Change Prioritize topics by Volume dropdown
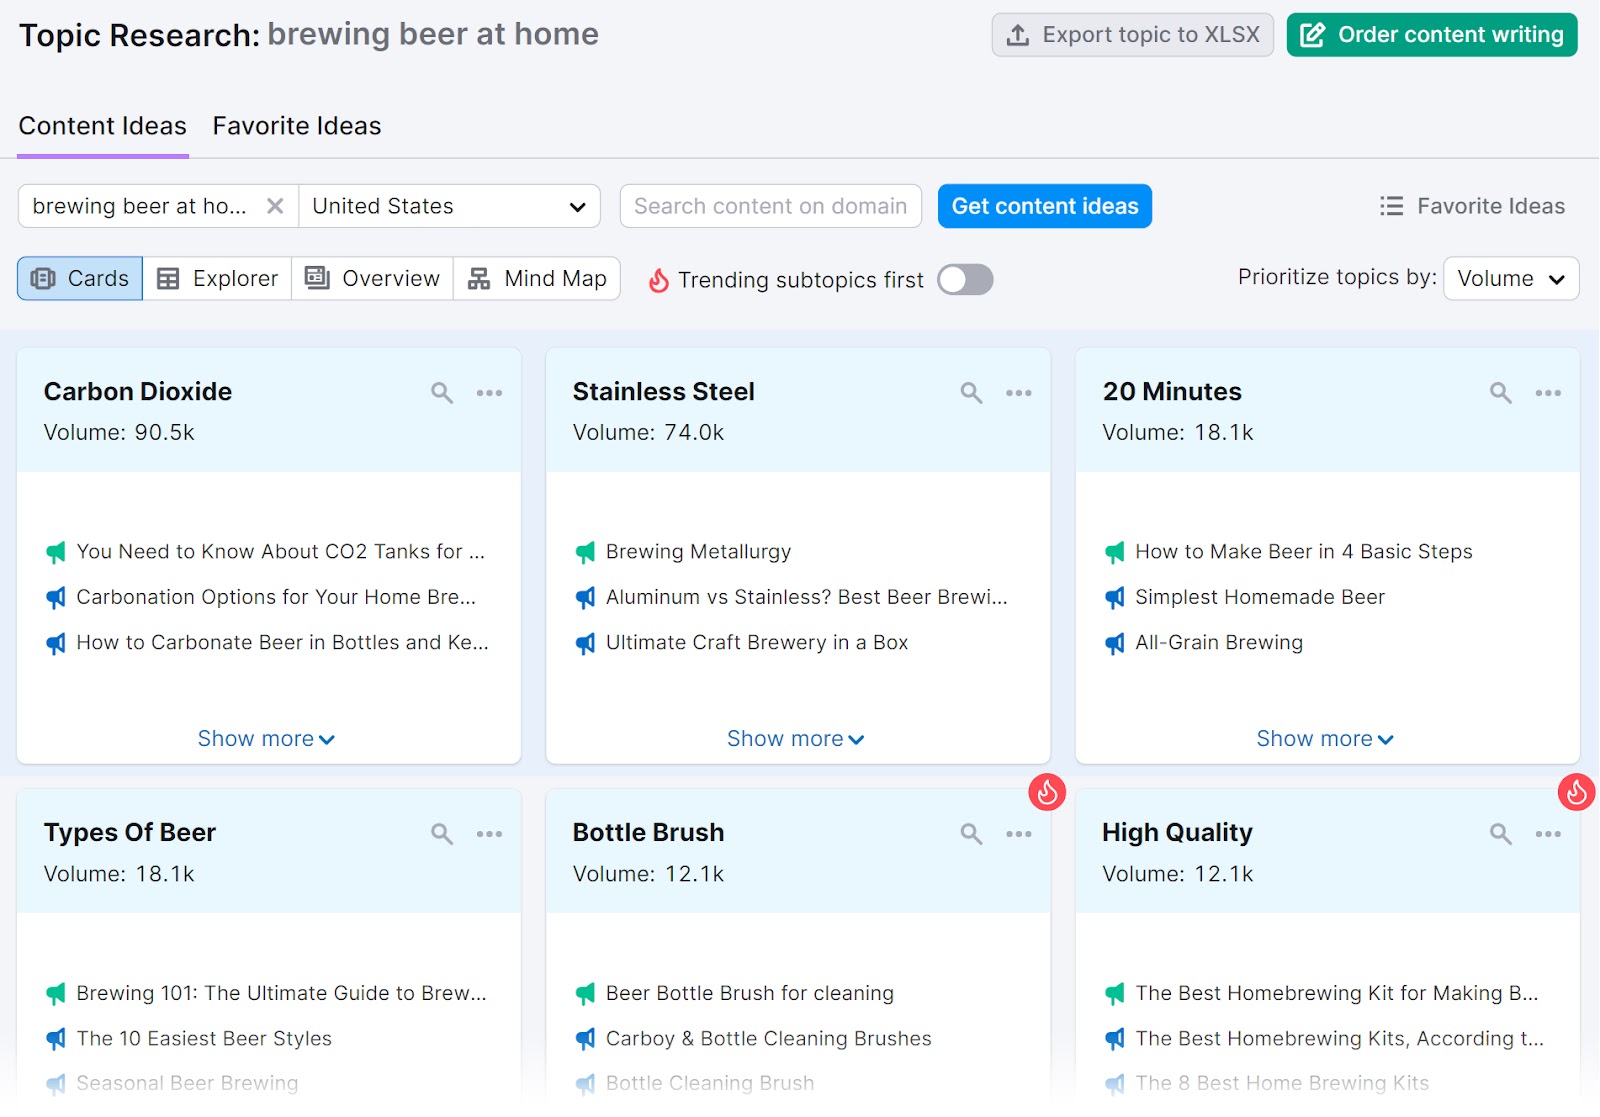The width and height of the screenshot is (1600, 1117). [1510, 279]
